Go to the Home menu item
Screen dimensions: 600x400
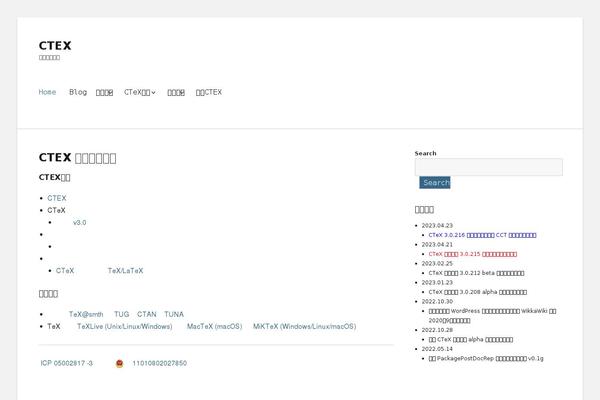[x=47, y=92]
